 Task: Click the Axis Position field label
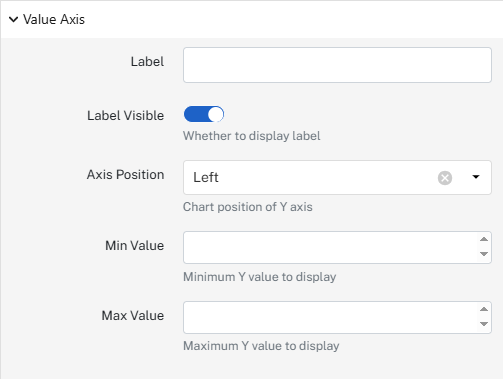click(x=125, y=175)
